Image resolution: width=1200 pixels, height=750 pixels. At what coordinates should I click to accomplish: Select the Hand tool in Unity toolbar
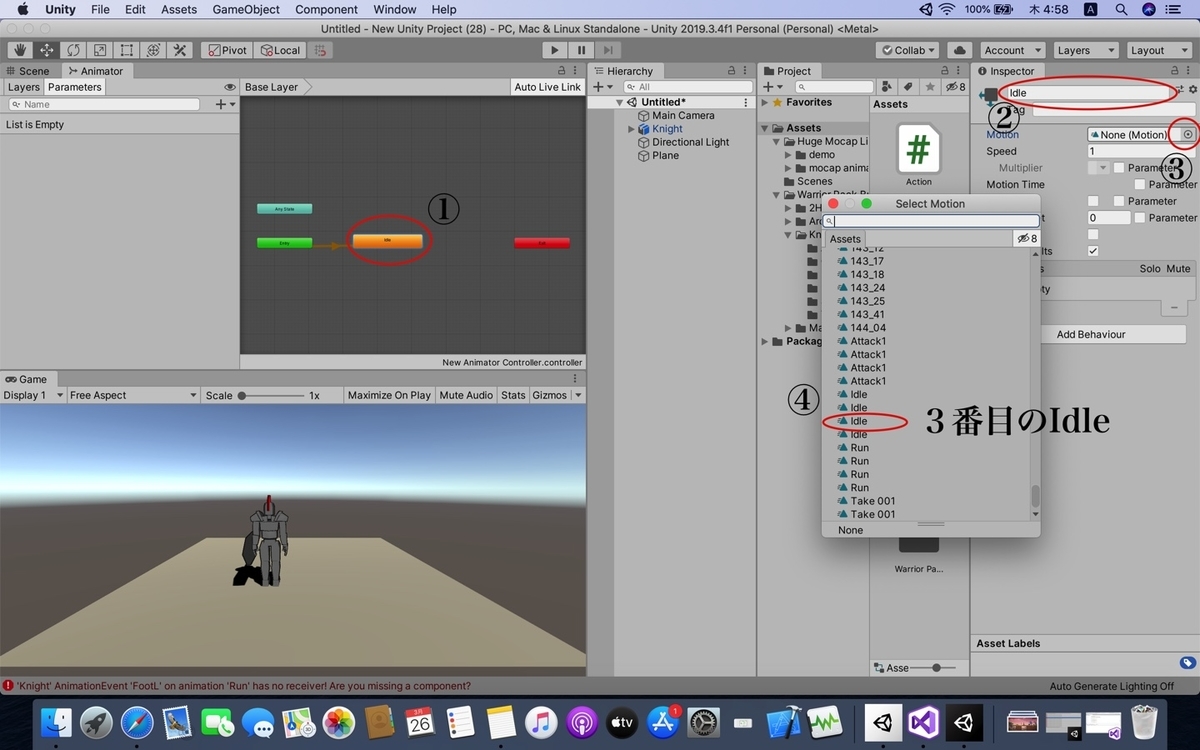coord(19,50)
